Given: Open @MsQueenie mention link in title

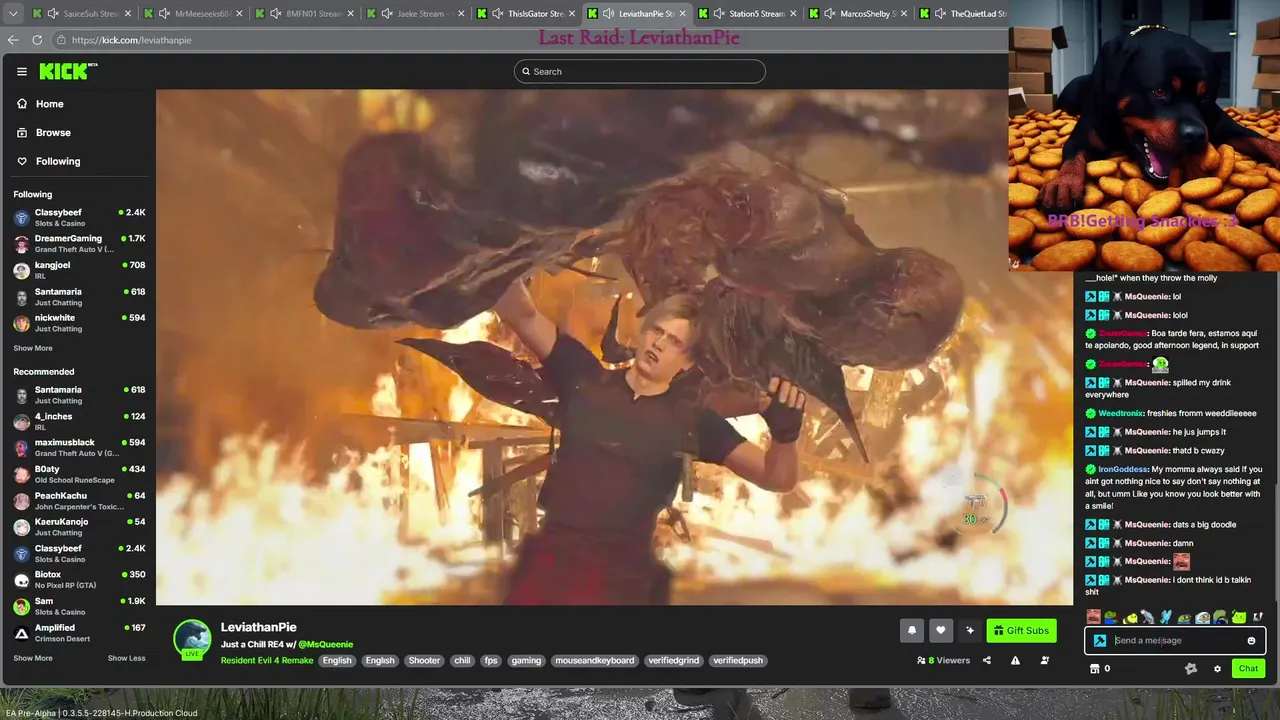Looking at the screenshot, I should [x=325, y=644].
